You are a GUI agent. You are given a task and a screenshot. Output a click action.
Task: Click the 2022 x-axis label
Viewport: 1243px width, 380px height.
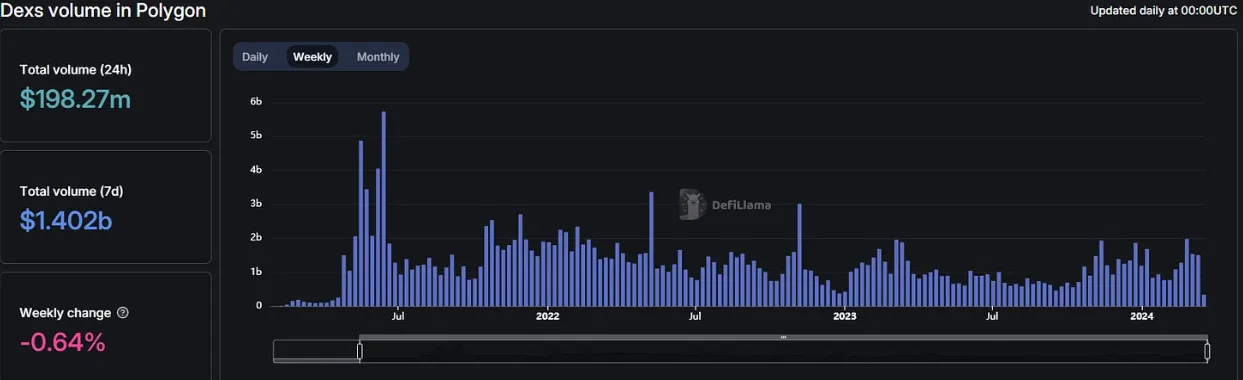click(x=547, y=317)
